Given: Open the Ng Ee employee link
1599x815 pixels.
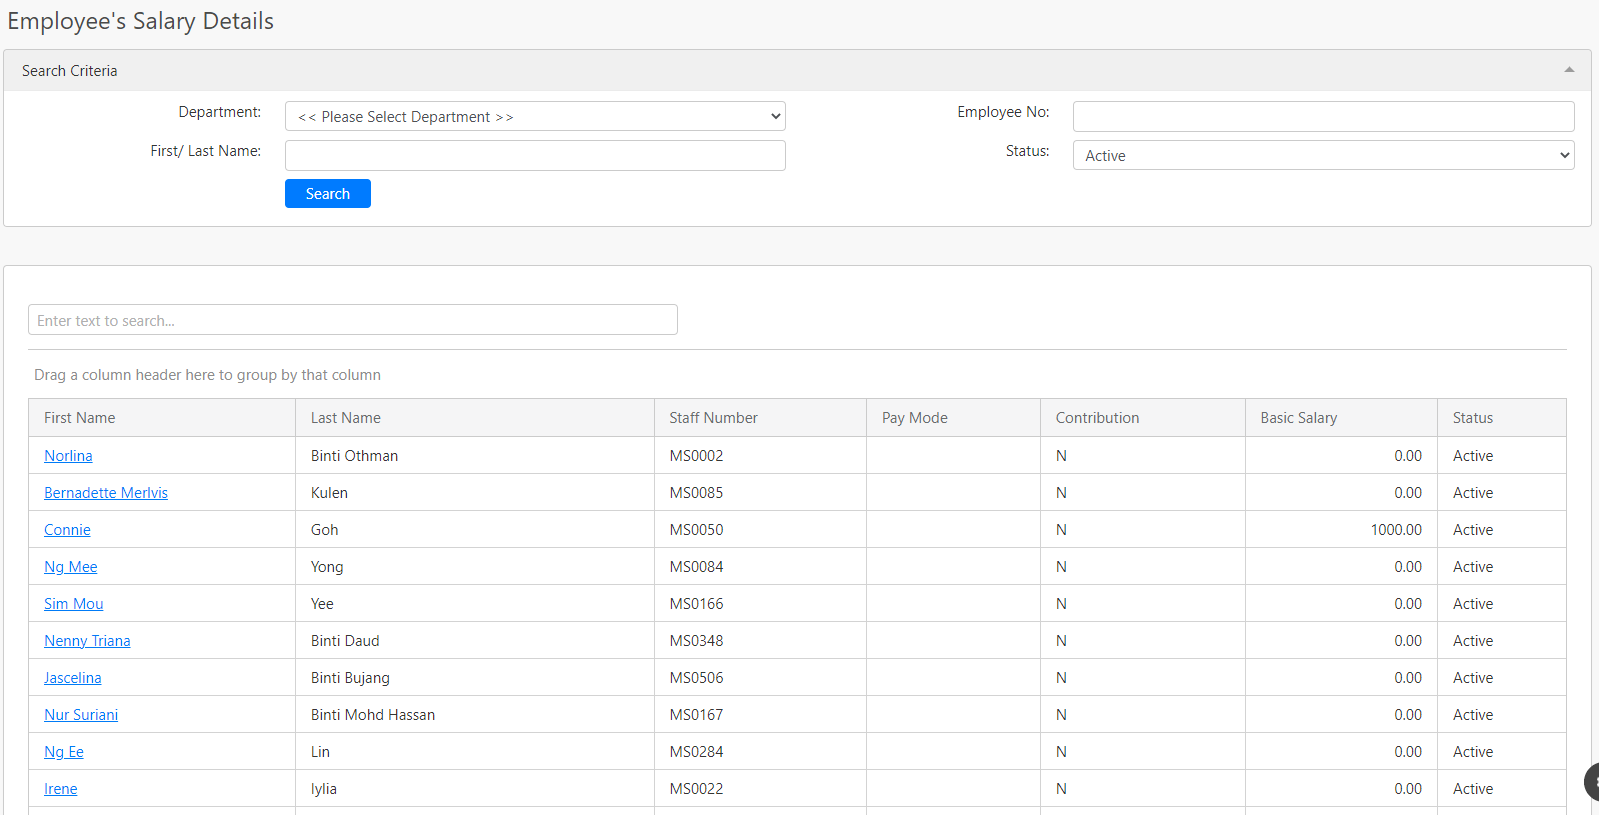Looking at the screenshot, I should (x=64, y=751).
